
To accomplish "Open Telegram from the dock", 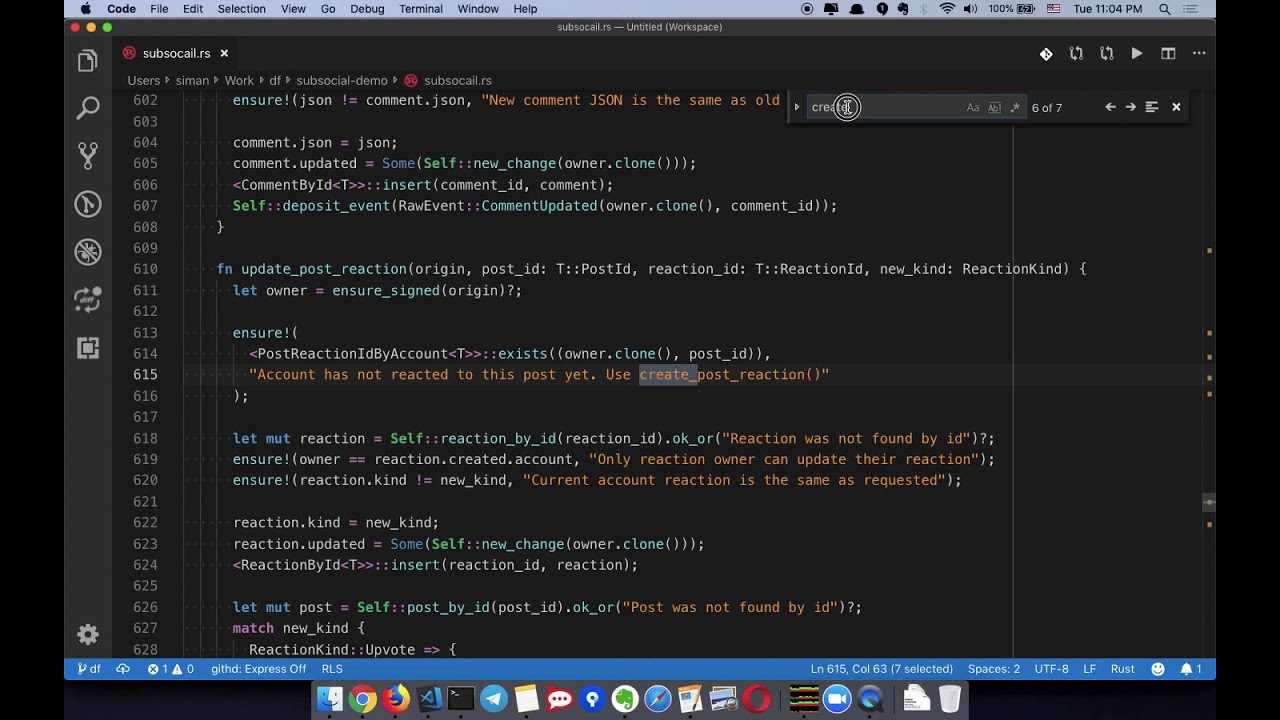I will [x=494, y=699].
